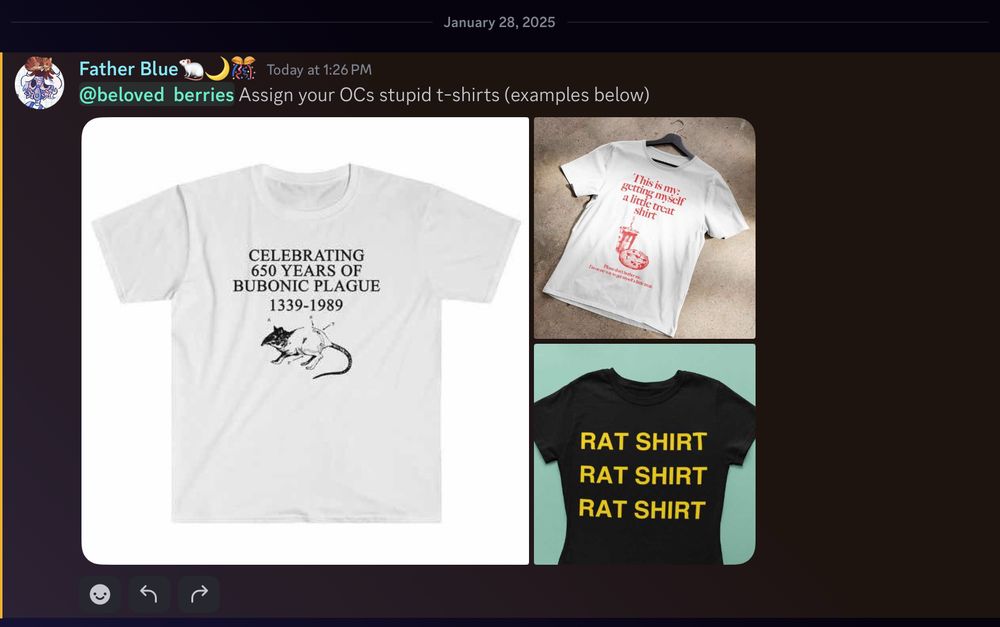1000x627 pixels.
Task: Open the smiley add reaction button
Action: coord(99,594)
